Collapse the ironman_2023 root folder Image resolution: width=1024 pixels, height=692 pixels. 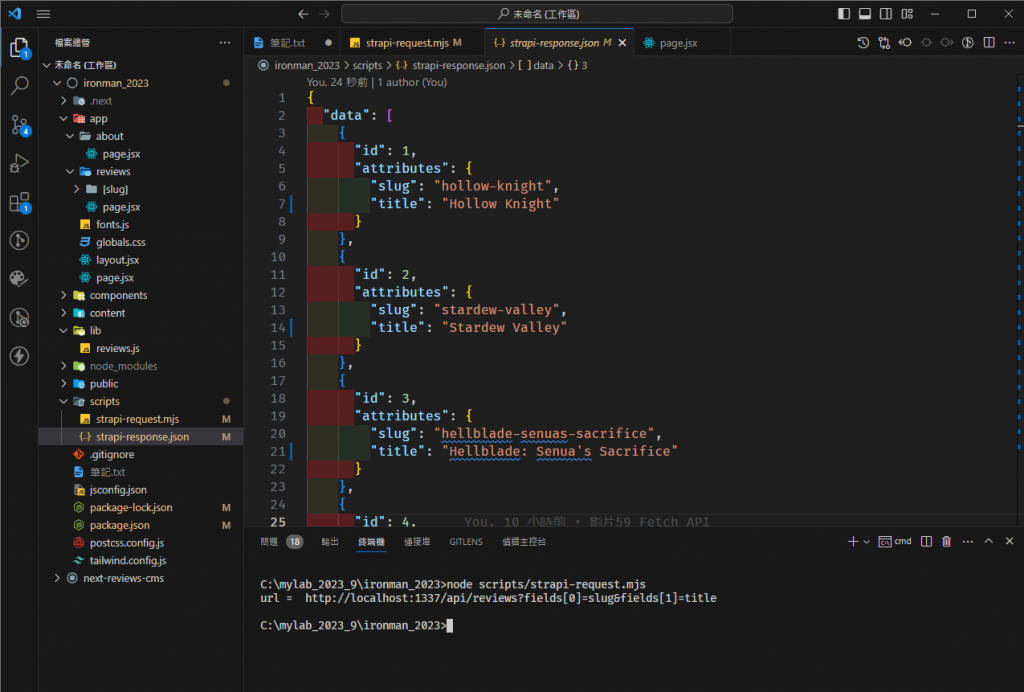57,83
